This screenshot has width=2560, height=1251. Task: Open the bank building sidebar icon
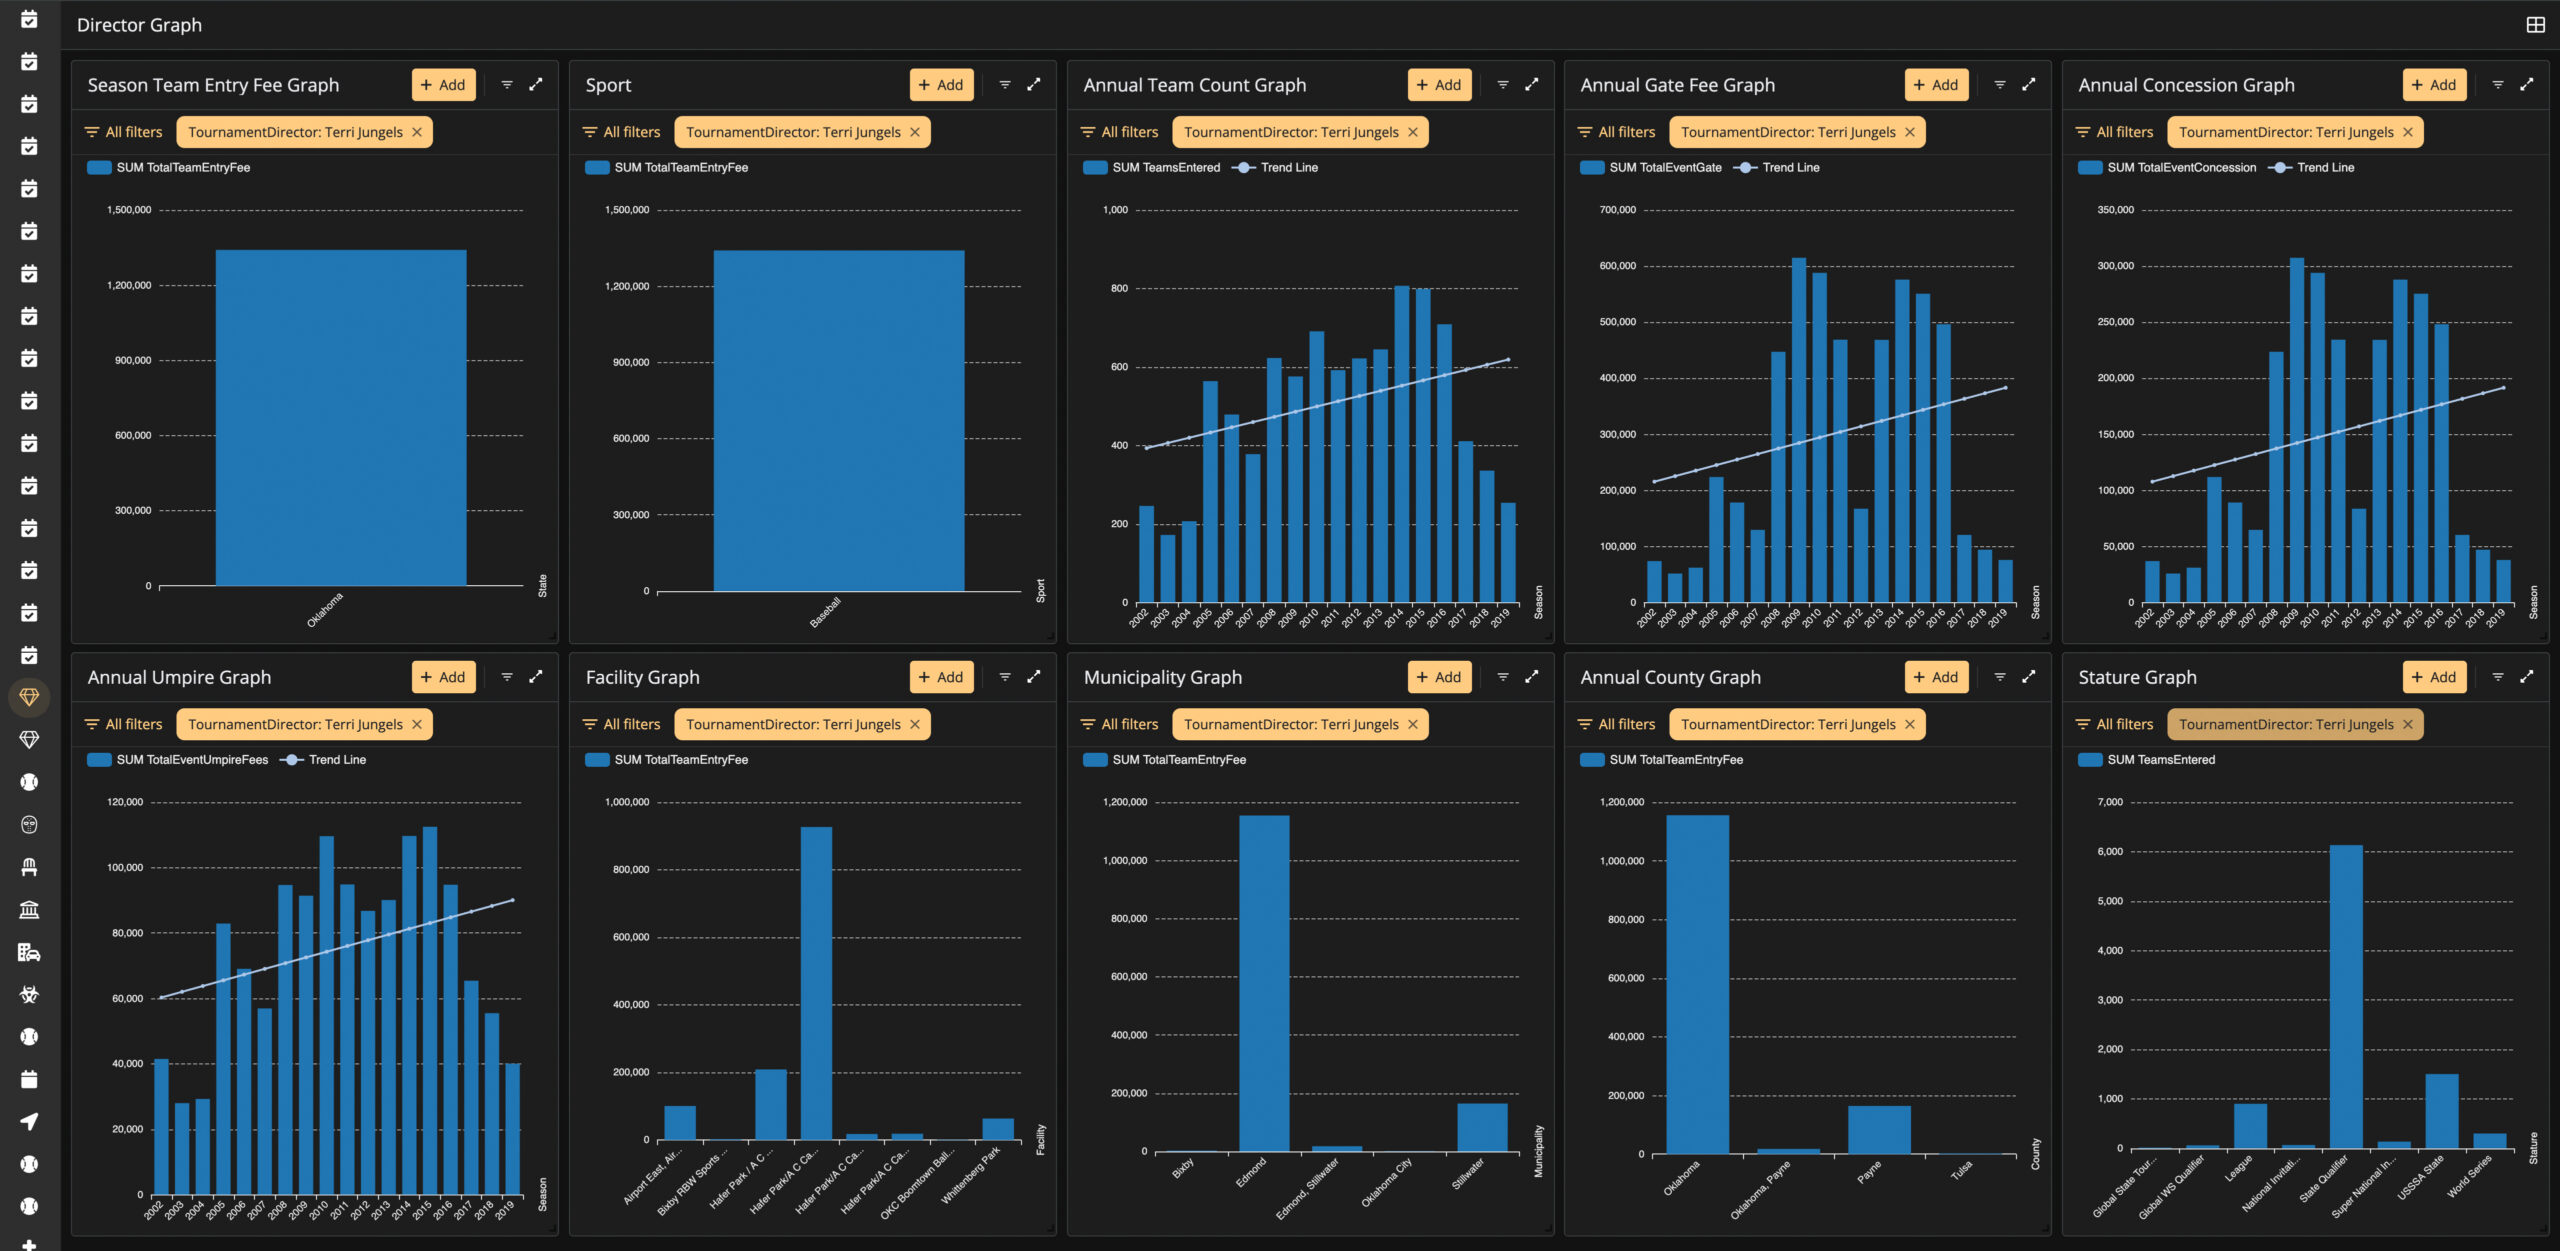[29, 909]
